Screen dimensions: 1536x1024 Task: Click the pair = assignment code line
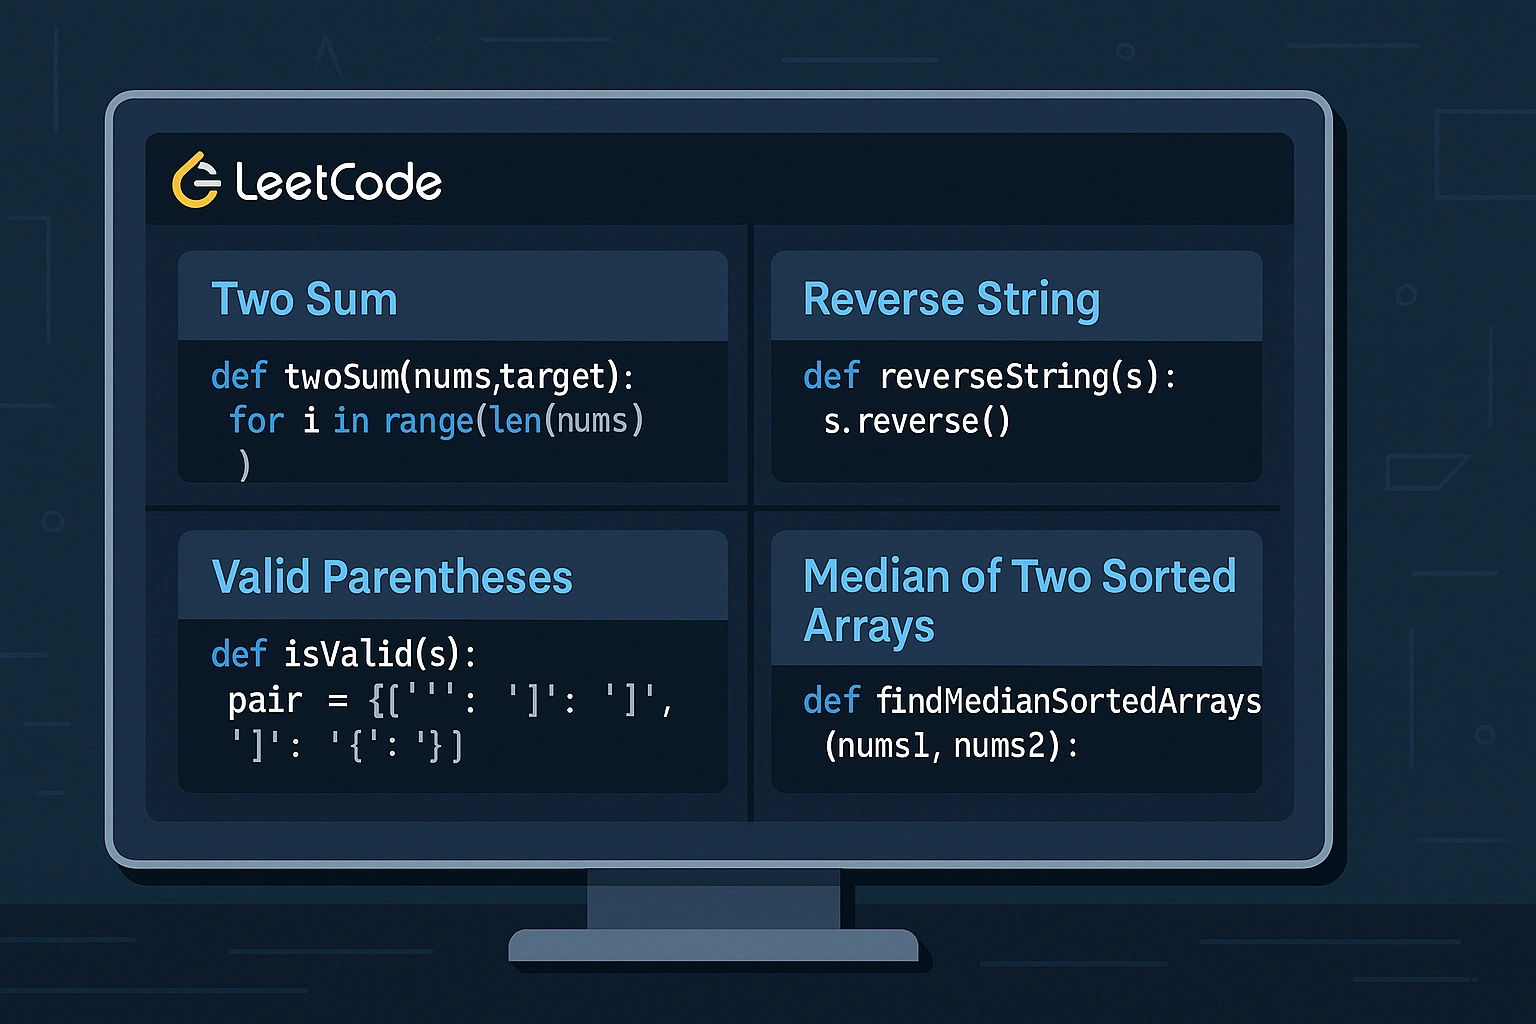click(450, 700)
